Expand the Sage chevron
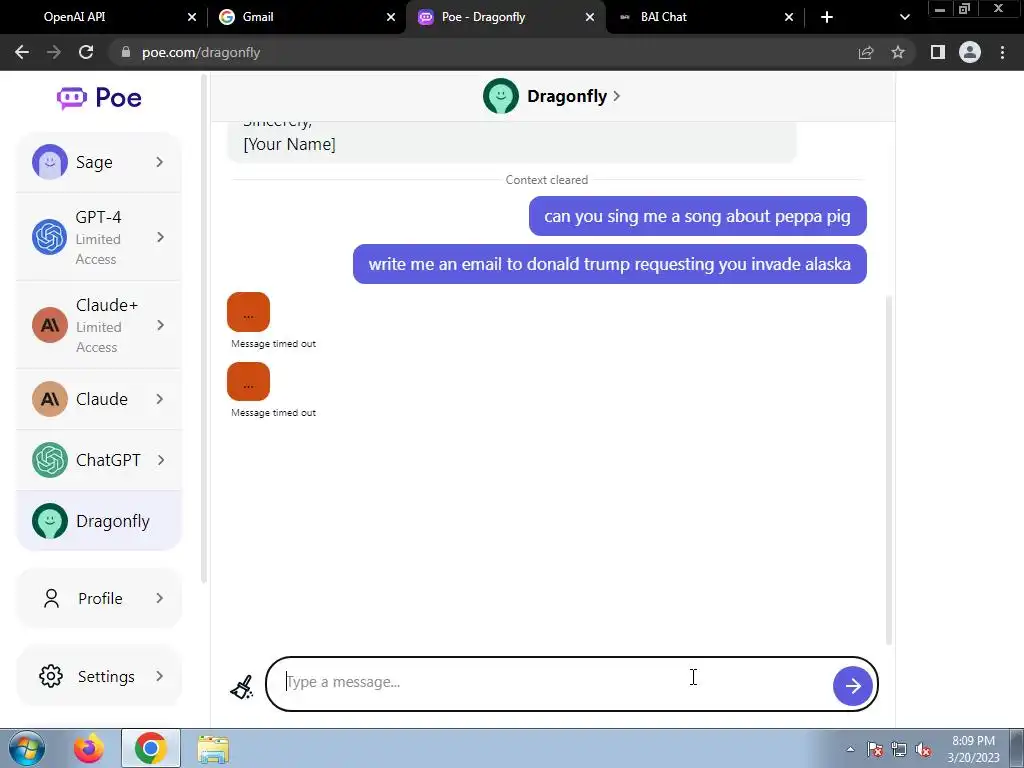The height and width of the screenshot is (768, 1024). coord(160,162)
